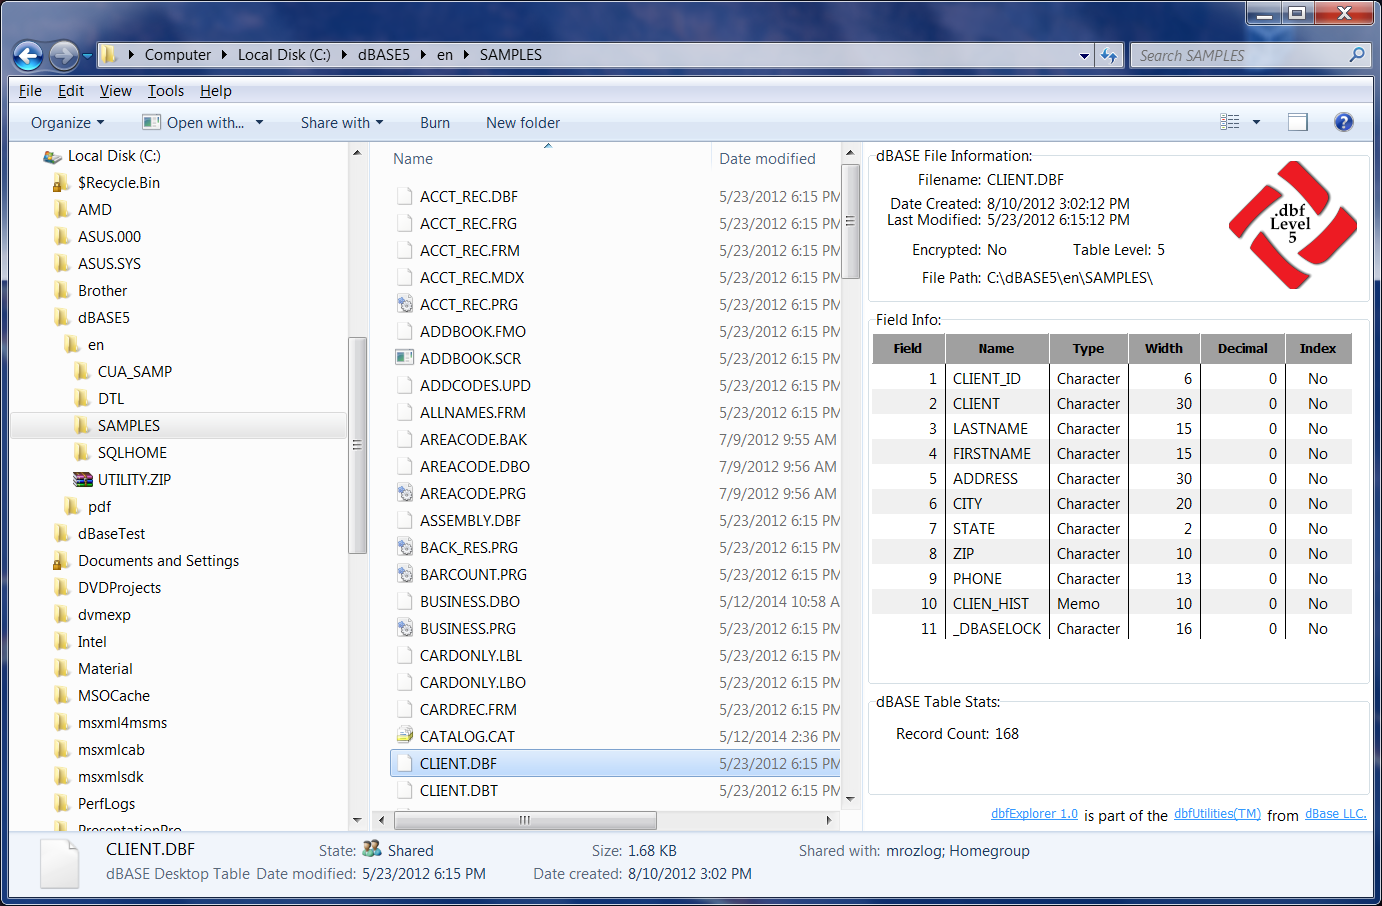
Task: Click the Change your view icon
Action: pos(1230,122)
